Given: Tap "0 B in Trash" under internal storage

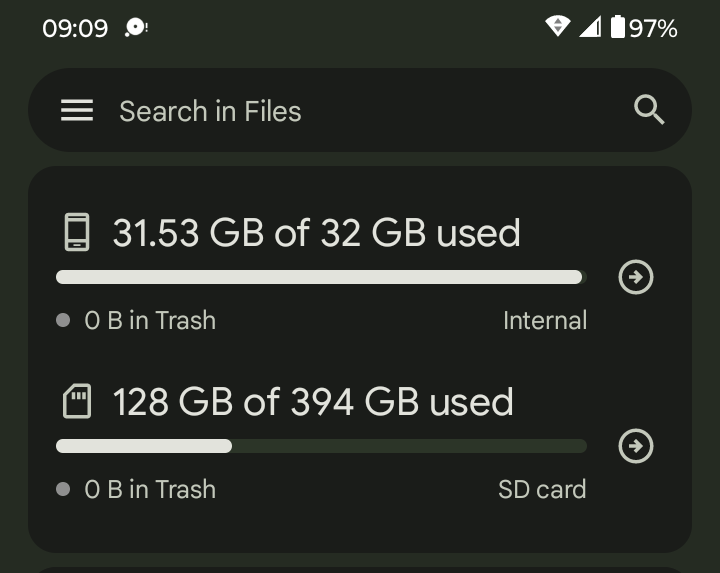Looking at the screenshot, I should 149,321.
